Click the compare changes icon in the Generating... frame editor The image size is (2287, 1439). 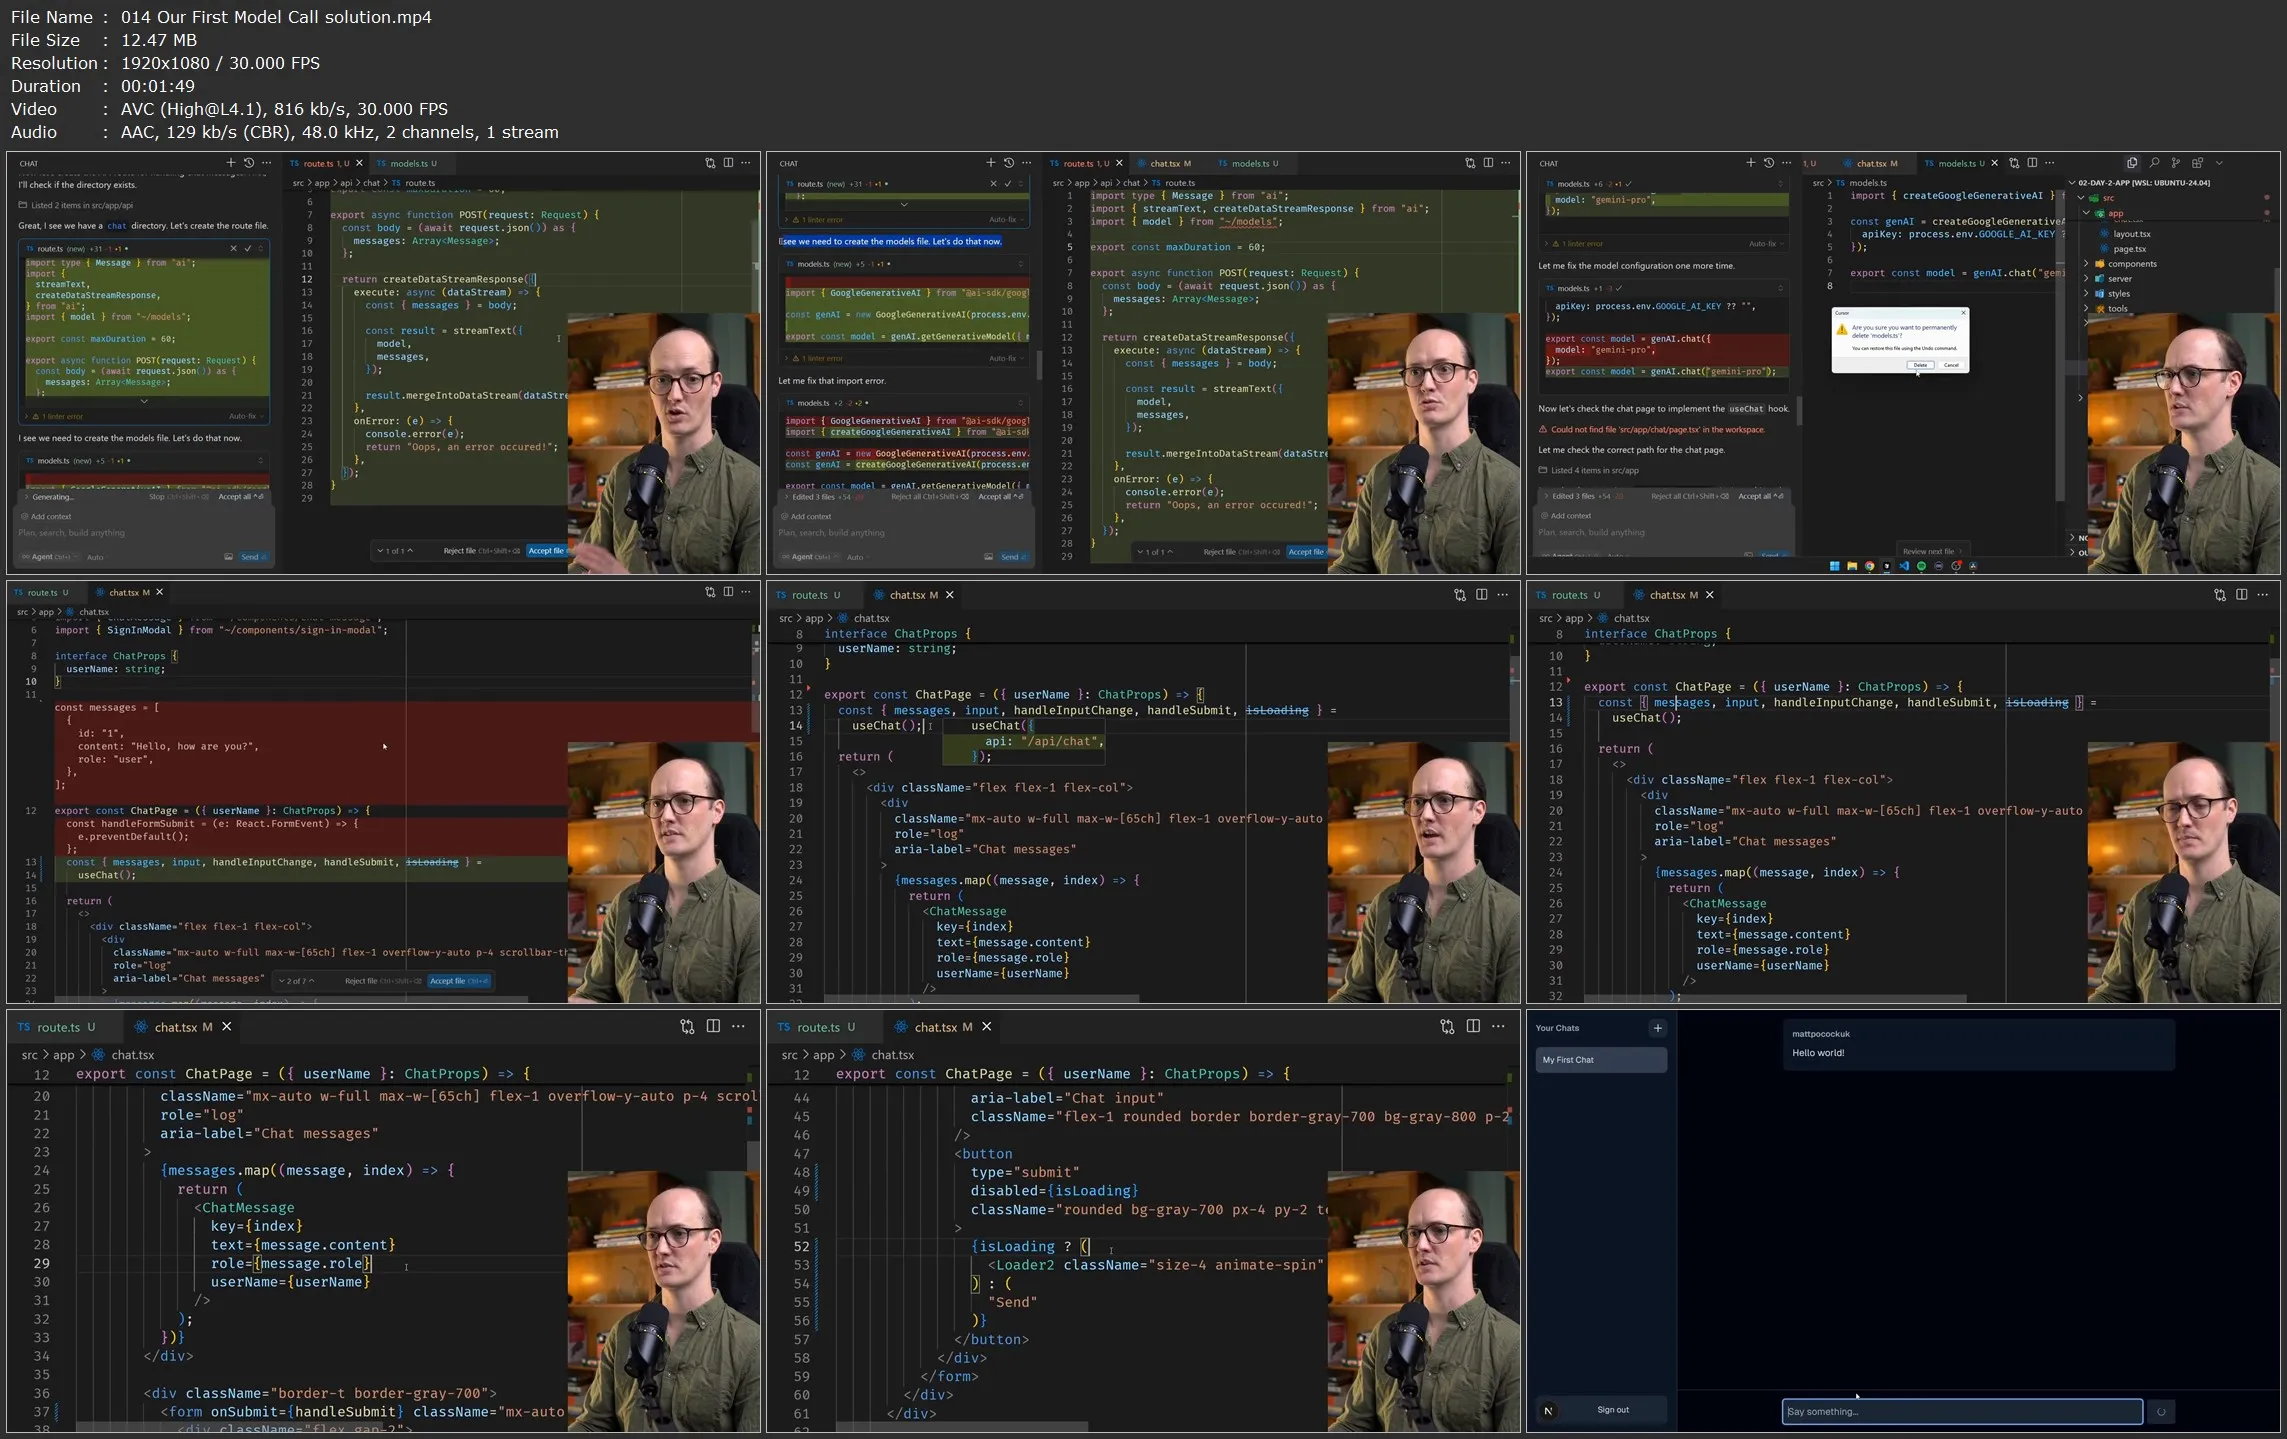coord(710,163)
